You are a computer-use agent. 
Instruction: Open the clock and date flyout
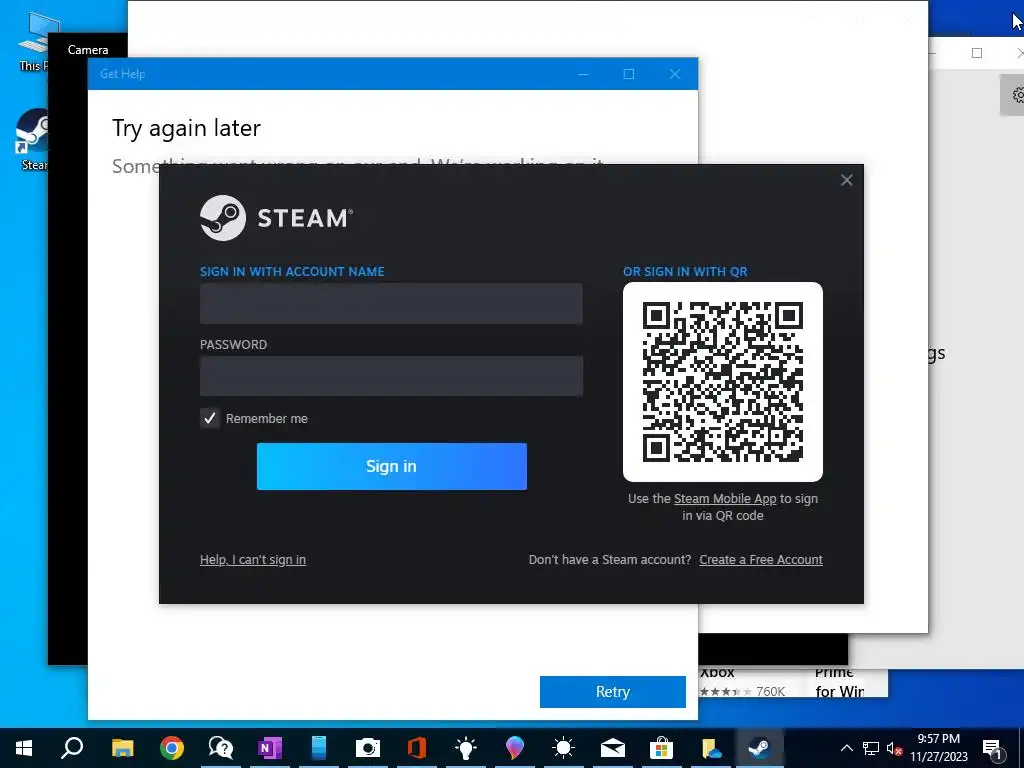[939, 748]
